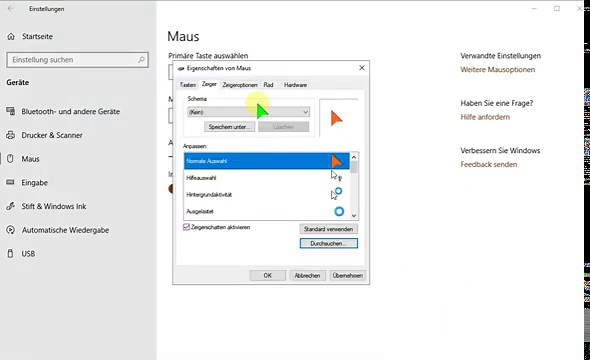Open Automatische Wiedergabe settings
The width and height of the screenshot is (590, 360).
[65, 230]
